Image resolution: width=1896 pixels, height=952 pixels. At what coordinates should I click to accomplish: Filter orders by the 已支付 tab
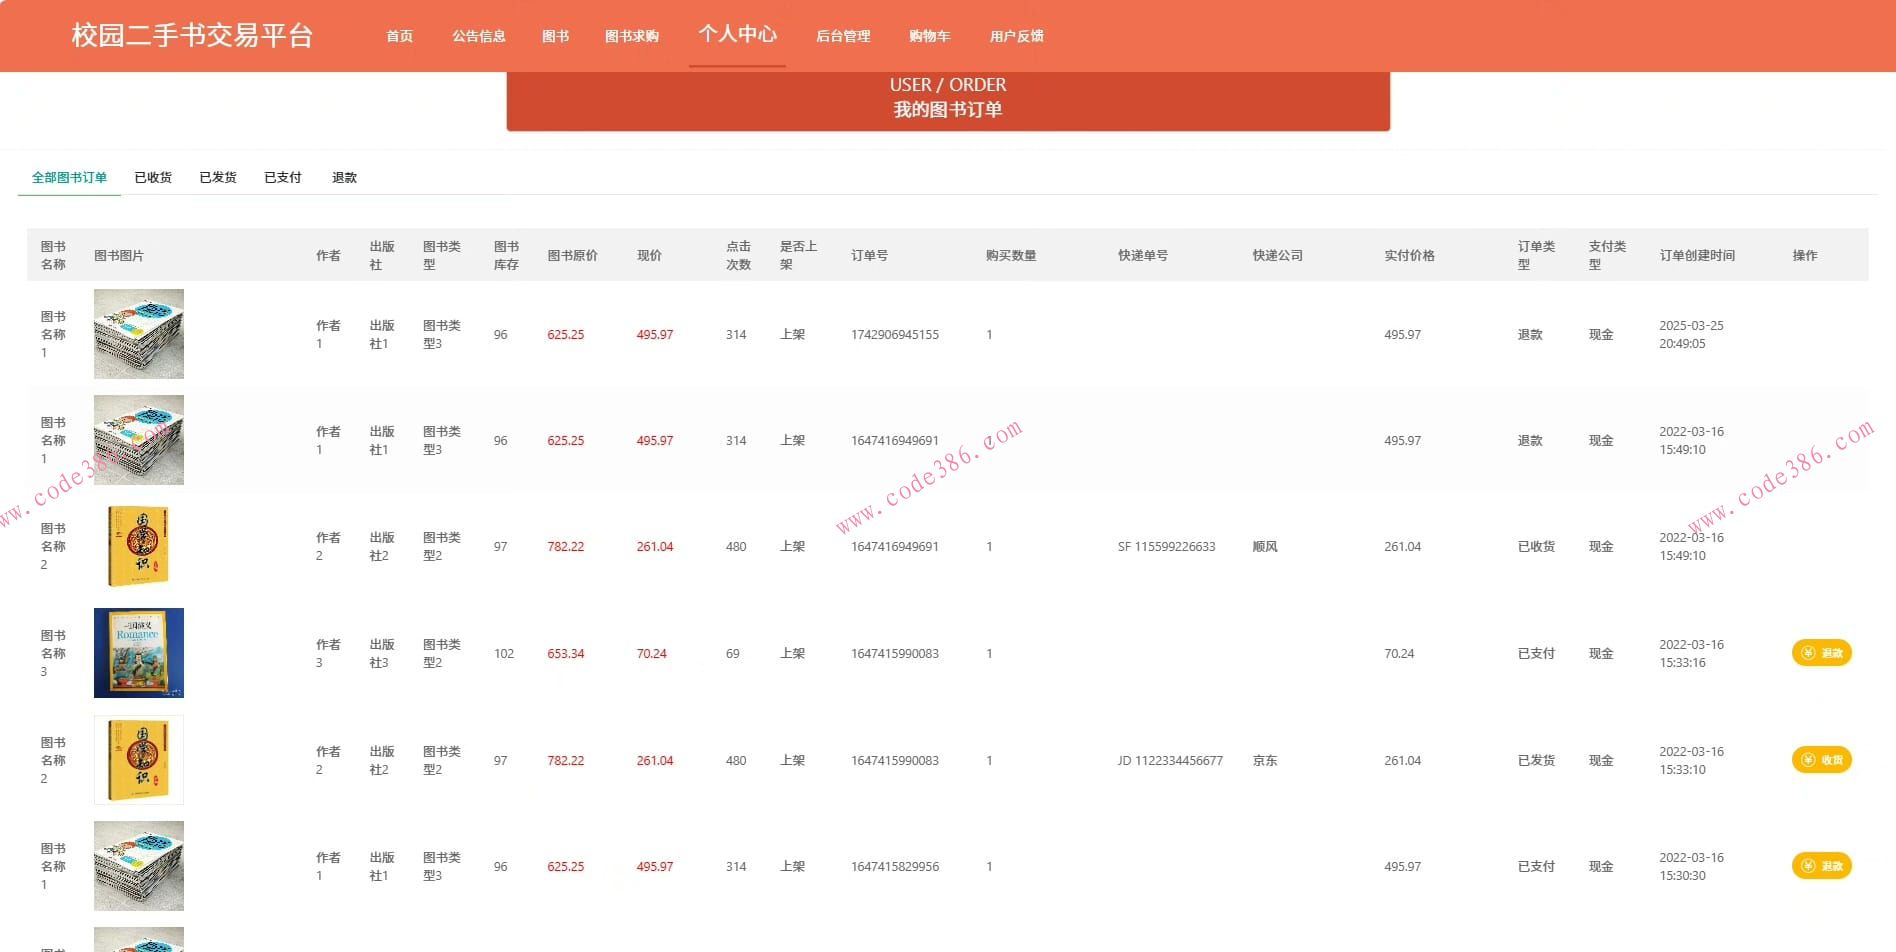(x=283, y=177)
